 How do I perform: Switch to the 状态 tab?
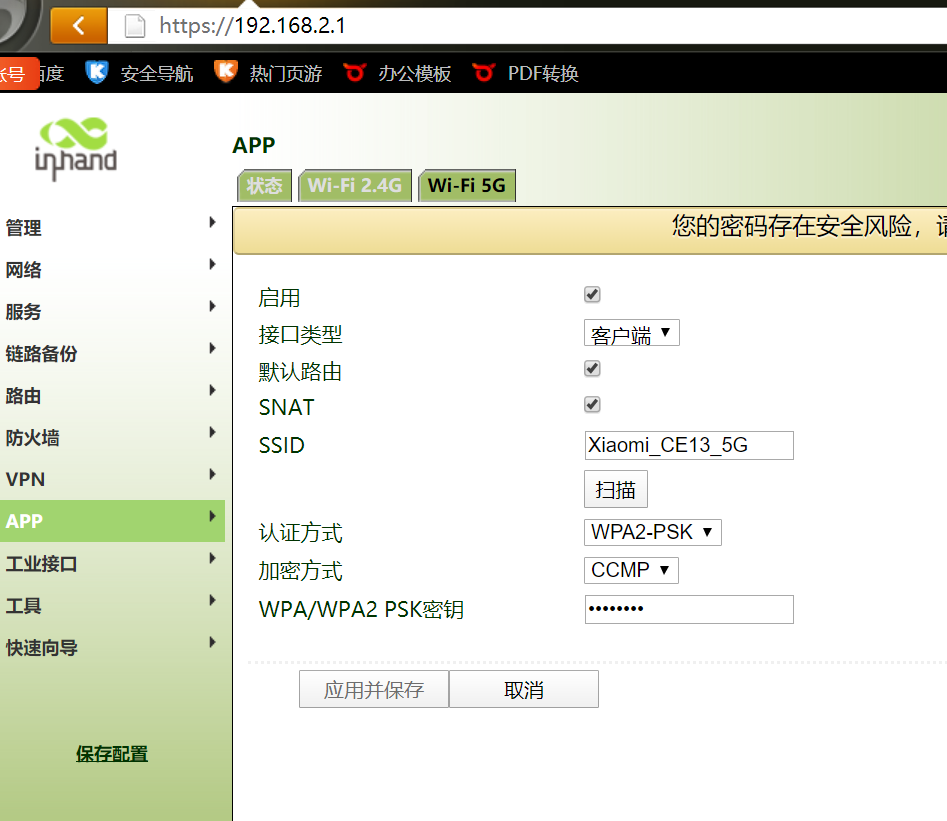[x=263, y=185]
